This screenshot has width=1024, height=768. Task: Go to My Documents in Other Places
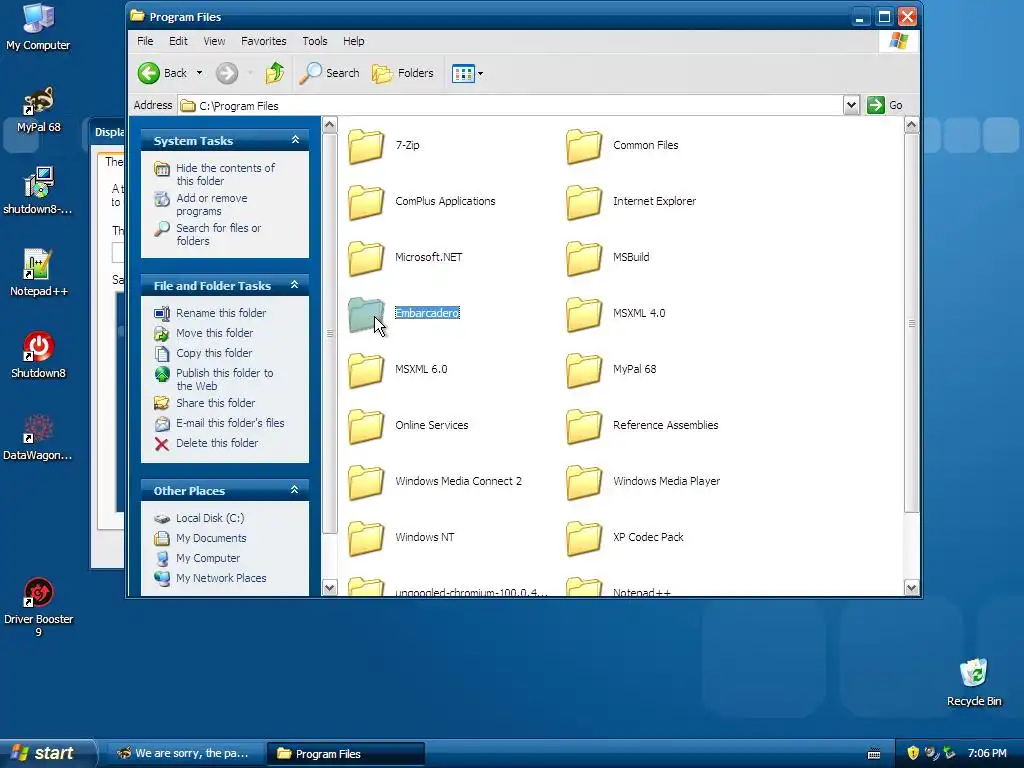(211, 538)
